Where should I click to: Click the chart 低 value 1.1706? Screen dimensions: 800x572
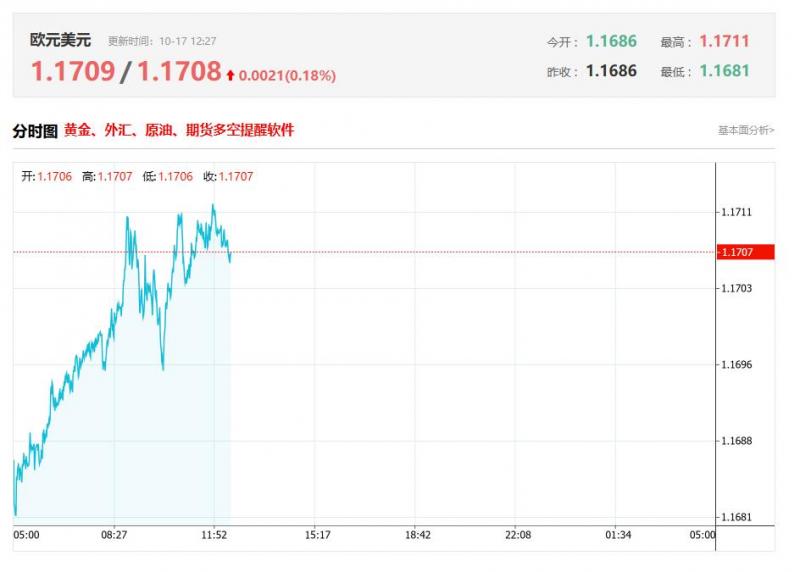[176, 177]
